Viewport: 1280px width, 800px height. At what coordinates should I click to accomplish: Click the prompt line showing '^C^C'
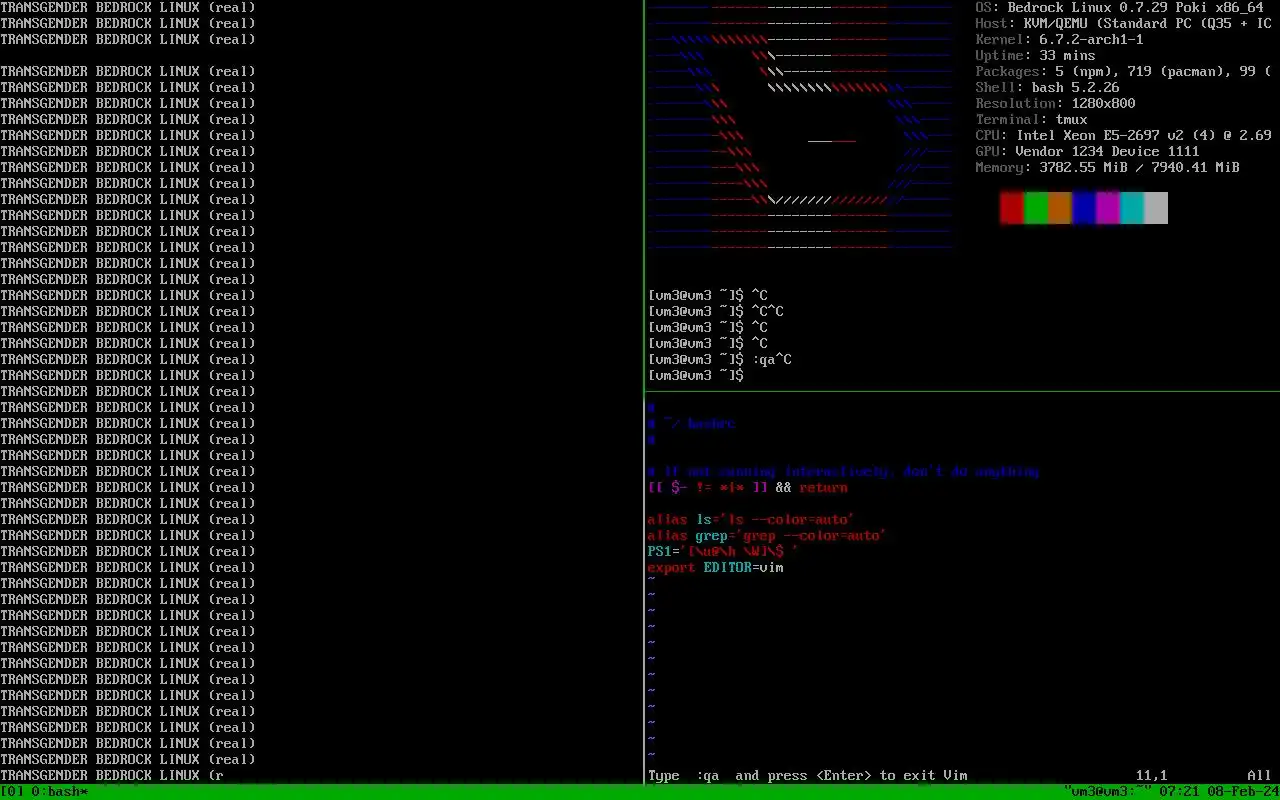coord(716,312)
